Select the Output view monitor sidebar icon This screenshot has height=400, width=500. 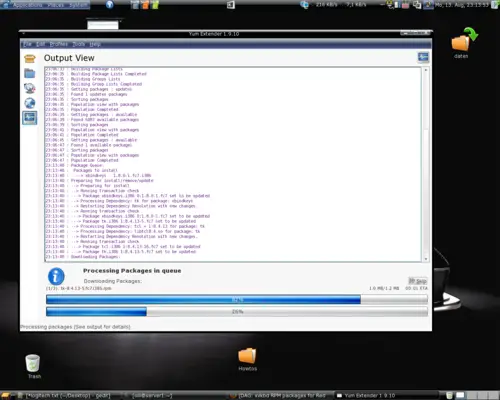[x=30, y=118]
